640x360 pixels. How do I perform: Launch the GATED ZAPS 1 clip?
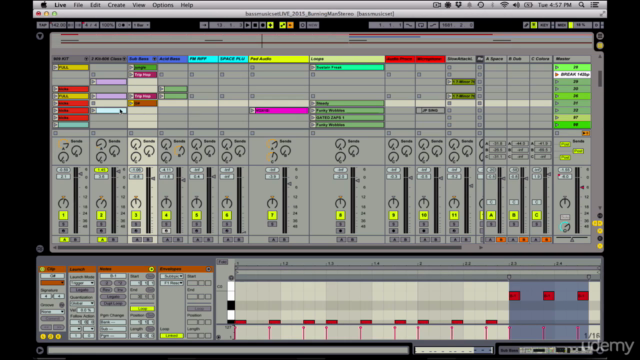tap(313, 118)
